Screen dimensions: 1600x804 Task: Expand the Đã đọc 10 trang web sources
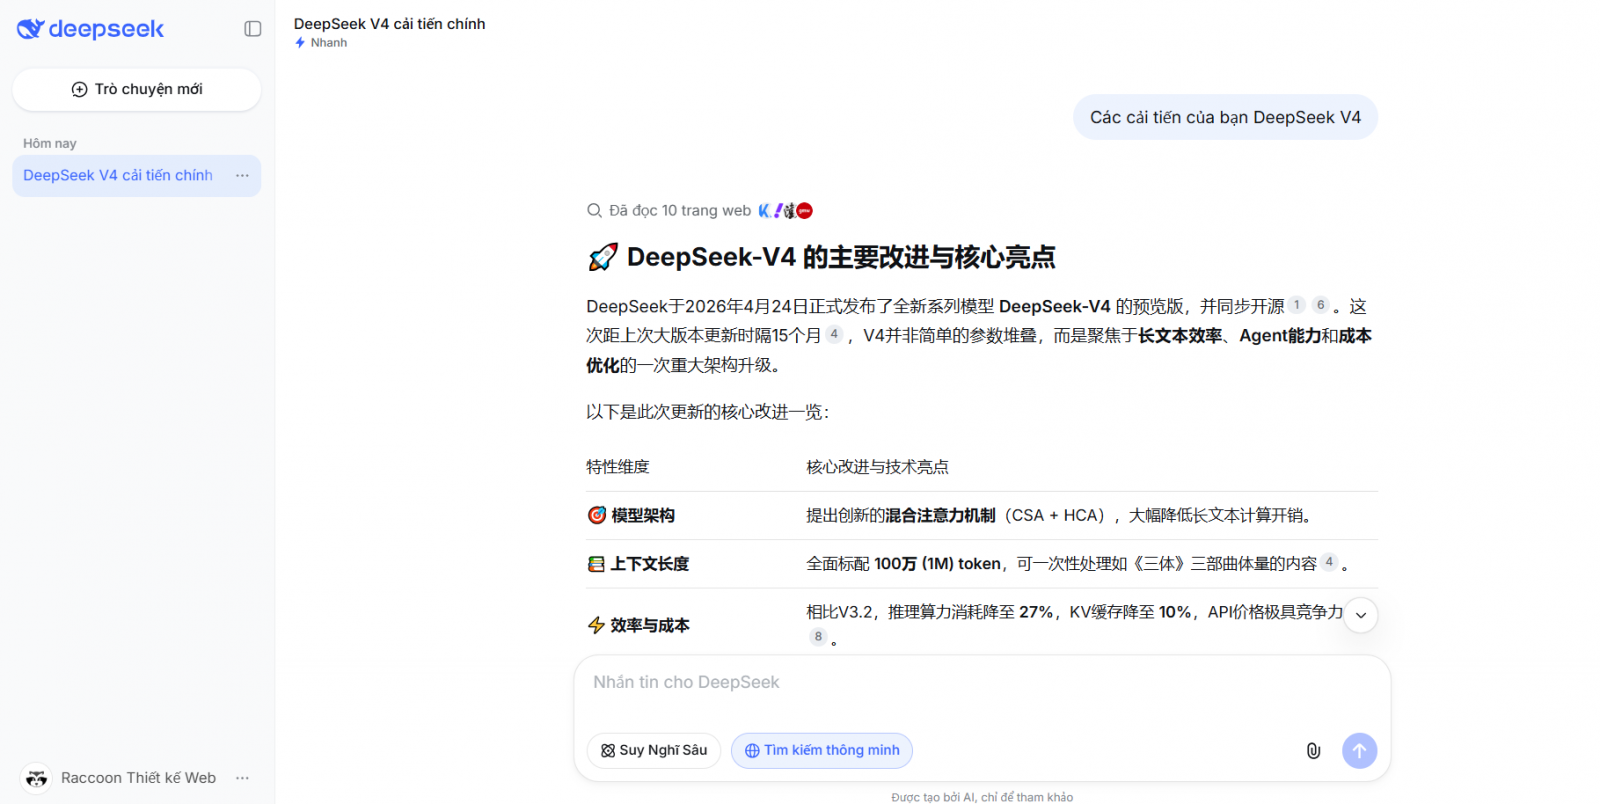679,210
